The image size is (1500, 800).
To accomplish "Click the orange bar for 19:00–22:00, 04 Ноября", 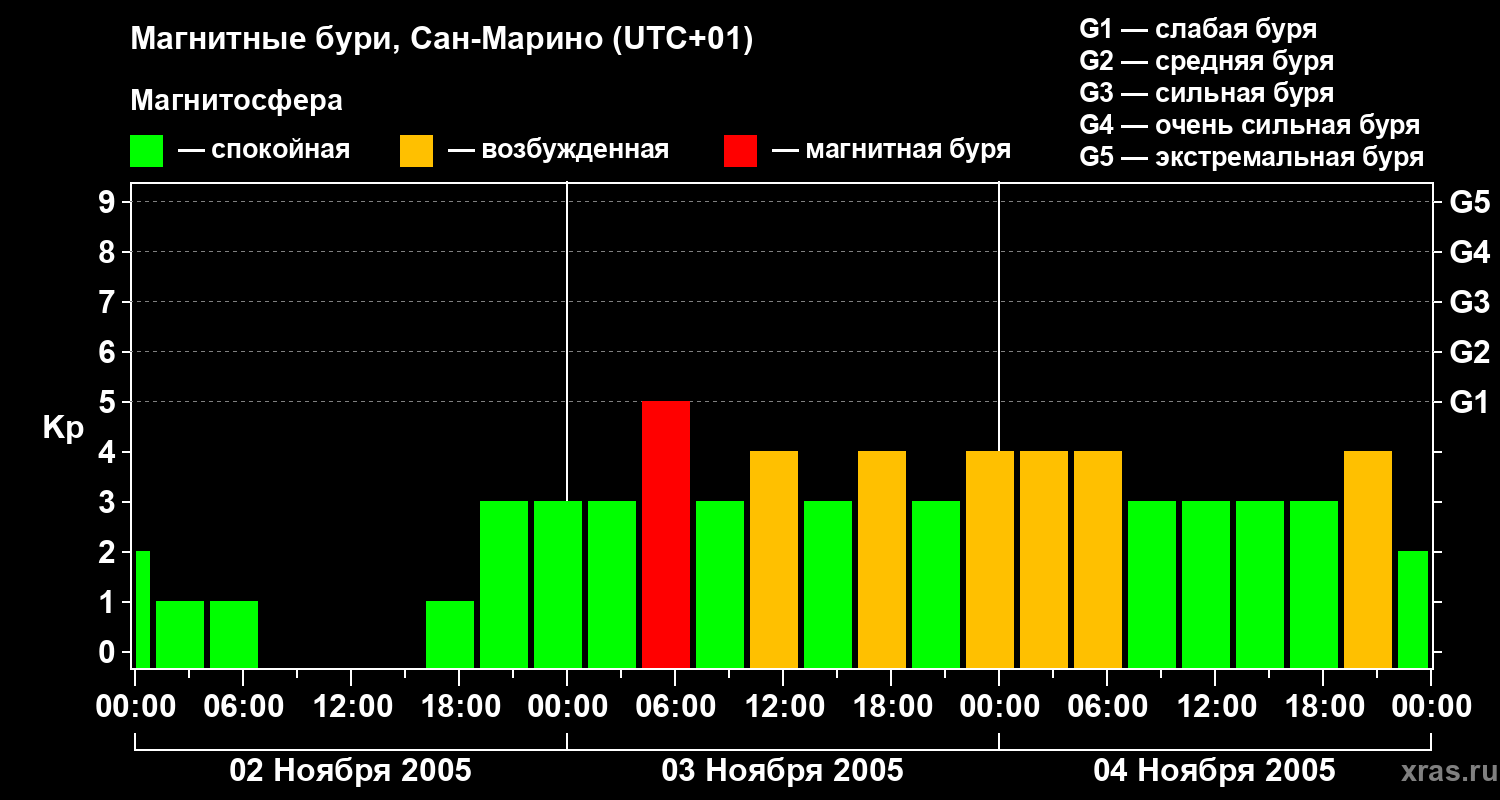I will (x=1368, y=559).
